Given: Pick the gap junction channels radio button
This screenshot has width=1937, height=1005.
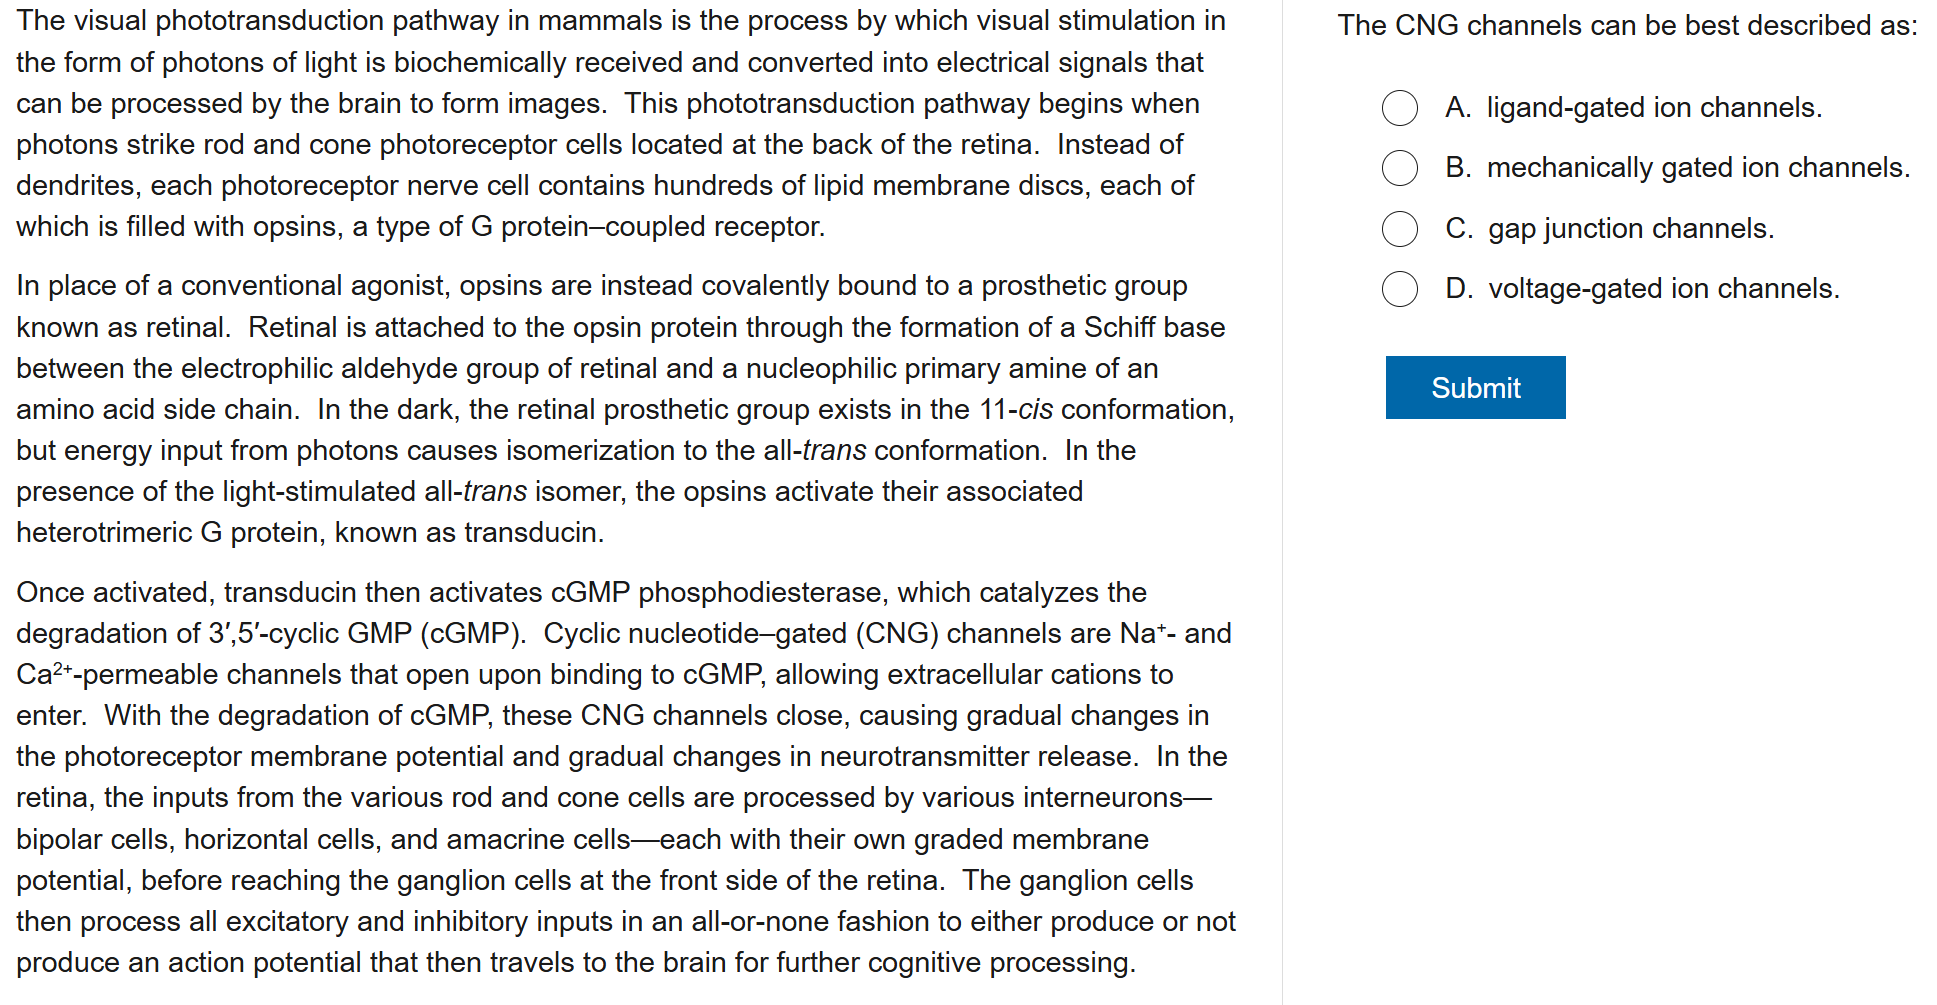Looking at the screenshot, I should 1399,229.
